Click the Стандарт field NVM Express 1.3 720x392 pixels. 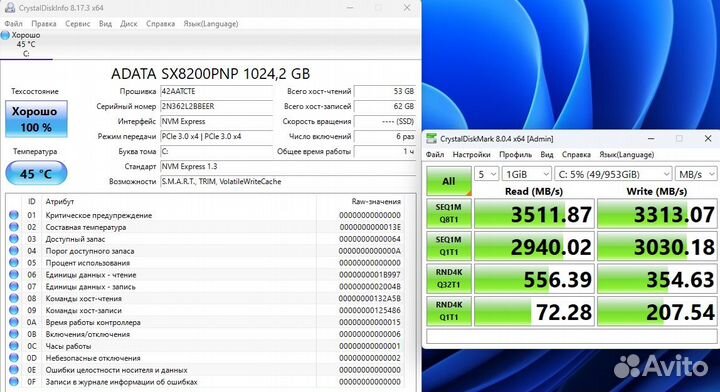(288, 166)
